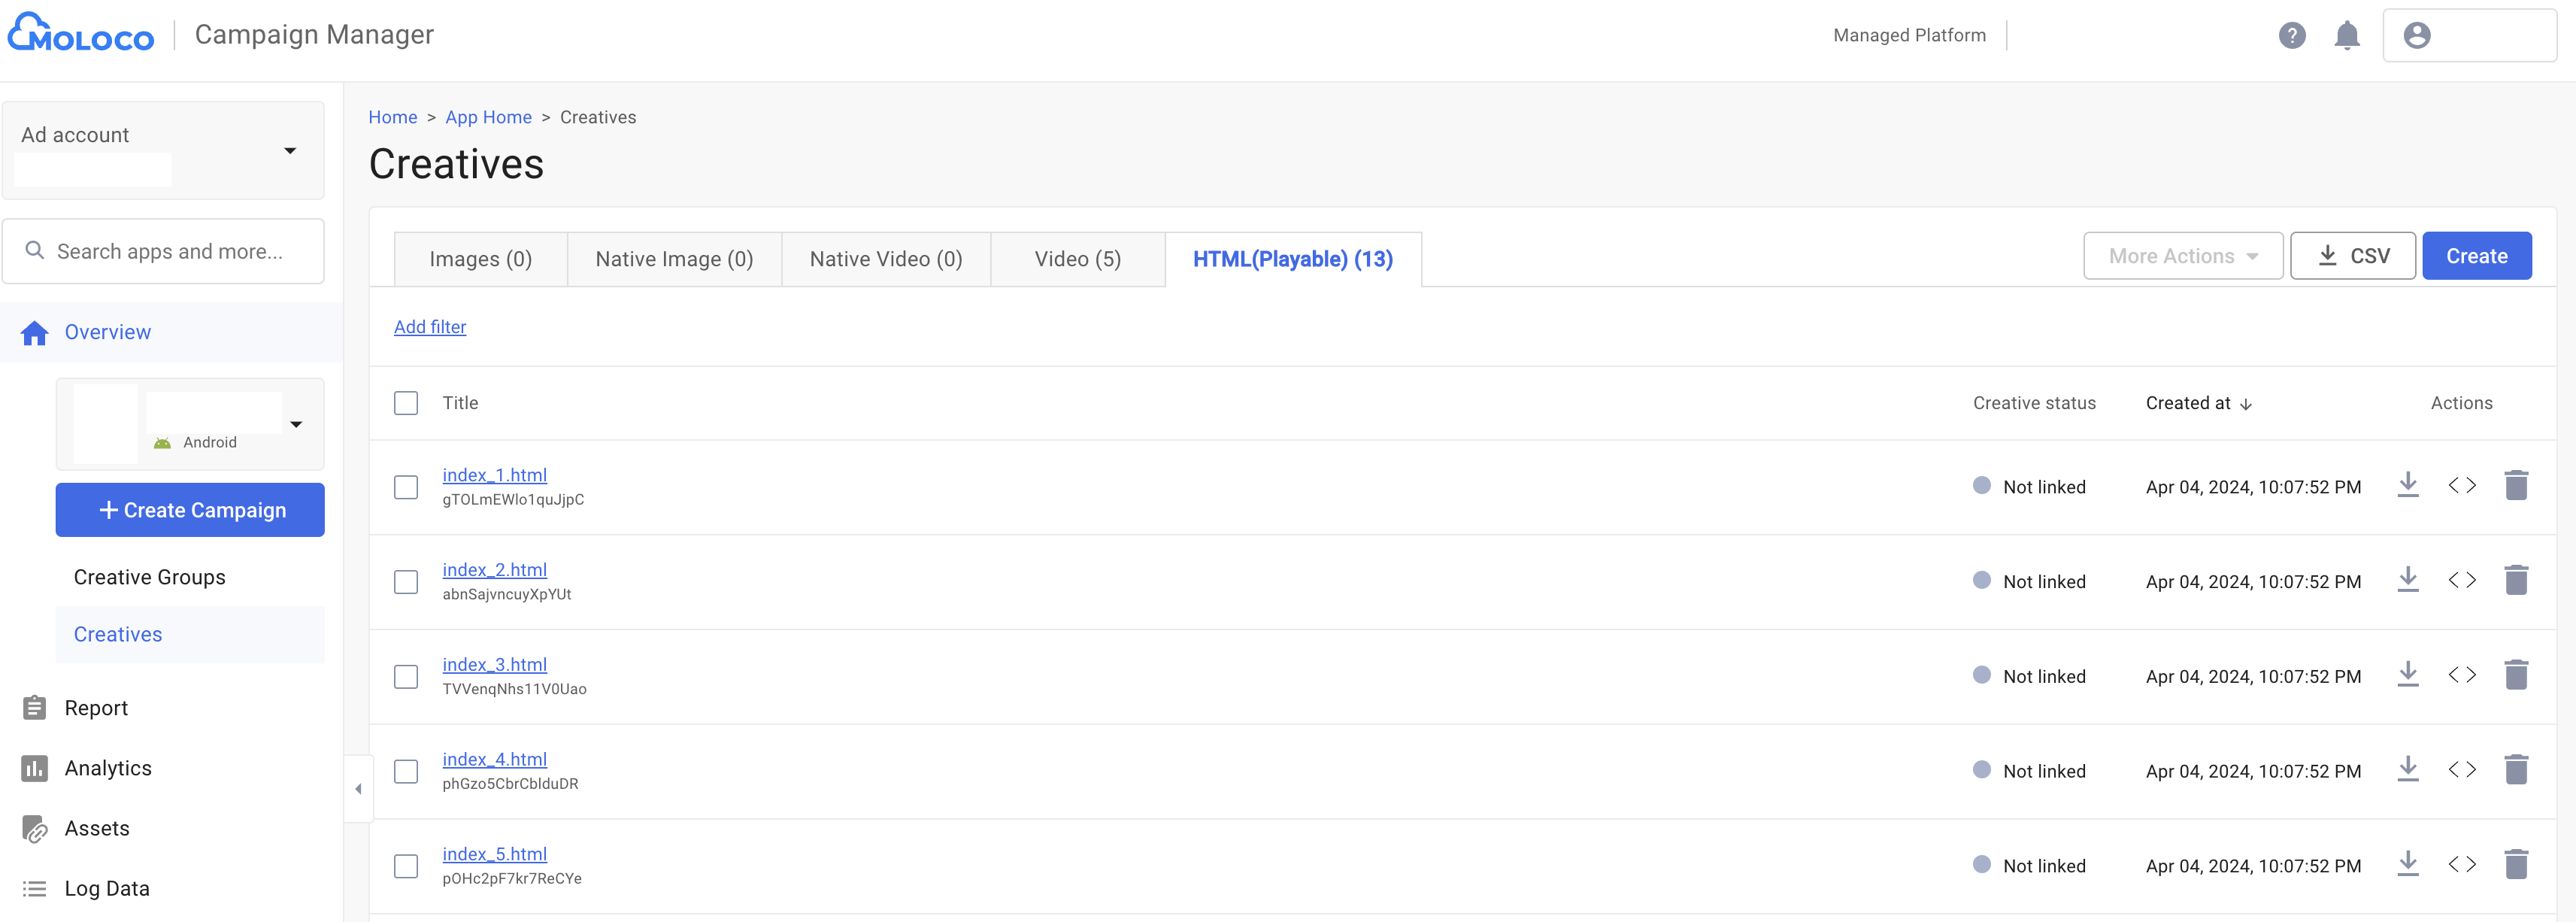Viewport: 2576px width, 922px height.
Task: Click the Moloco logo
Action: (x=81, y=33)
